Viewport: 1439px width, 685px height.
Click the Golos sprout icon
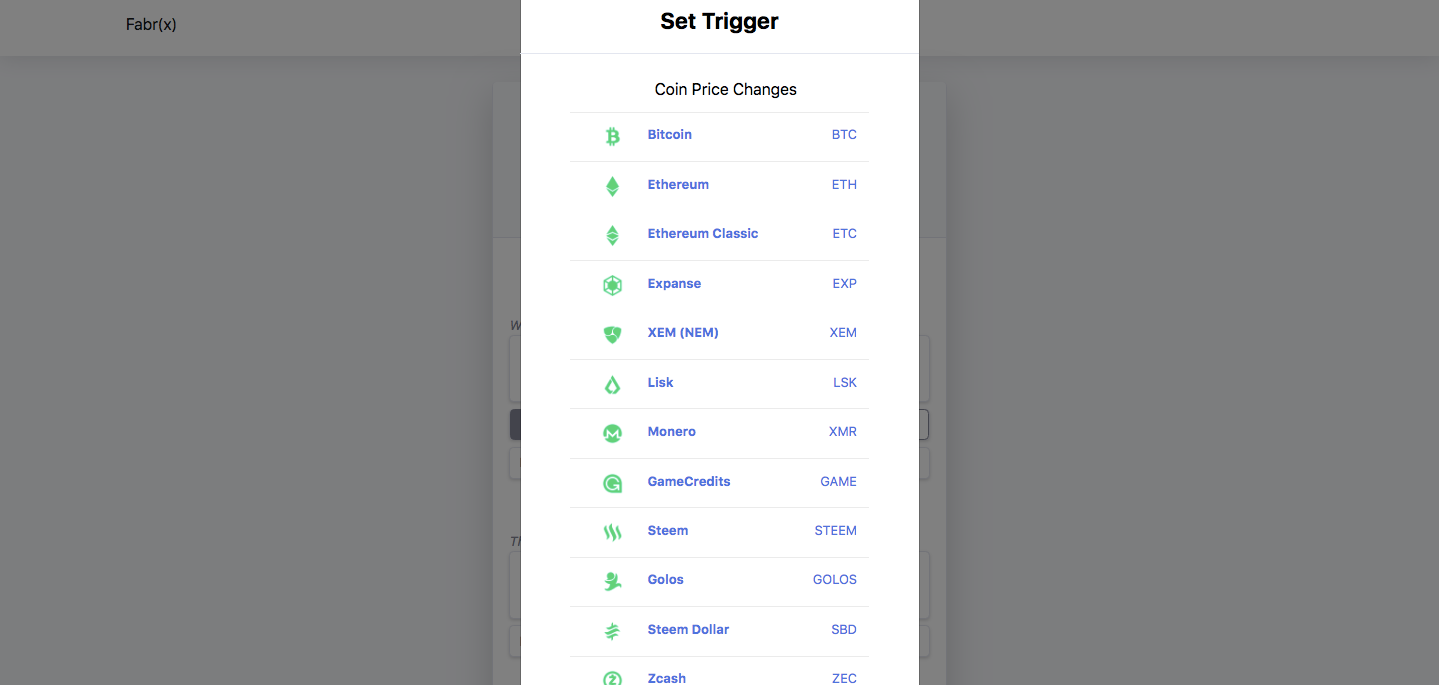coord(612,581)
